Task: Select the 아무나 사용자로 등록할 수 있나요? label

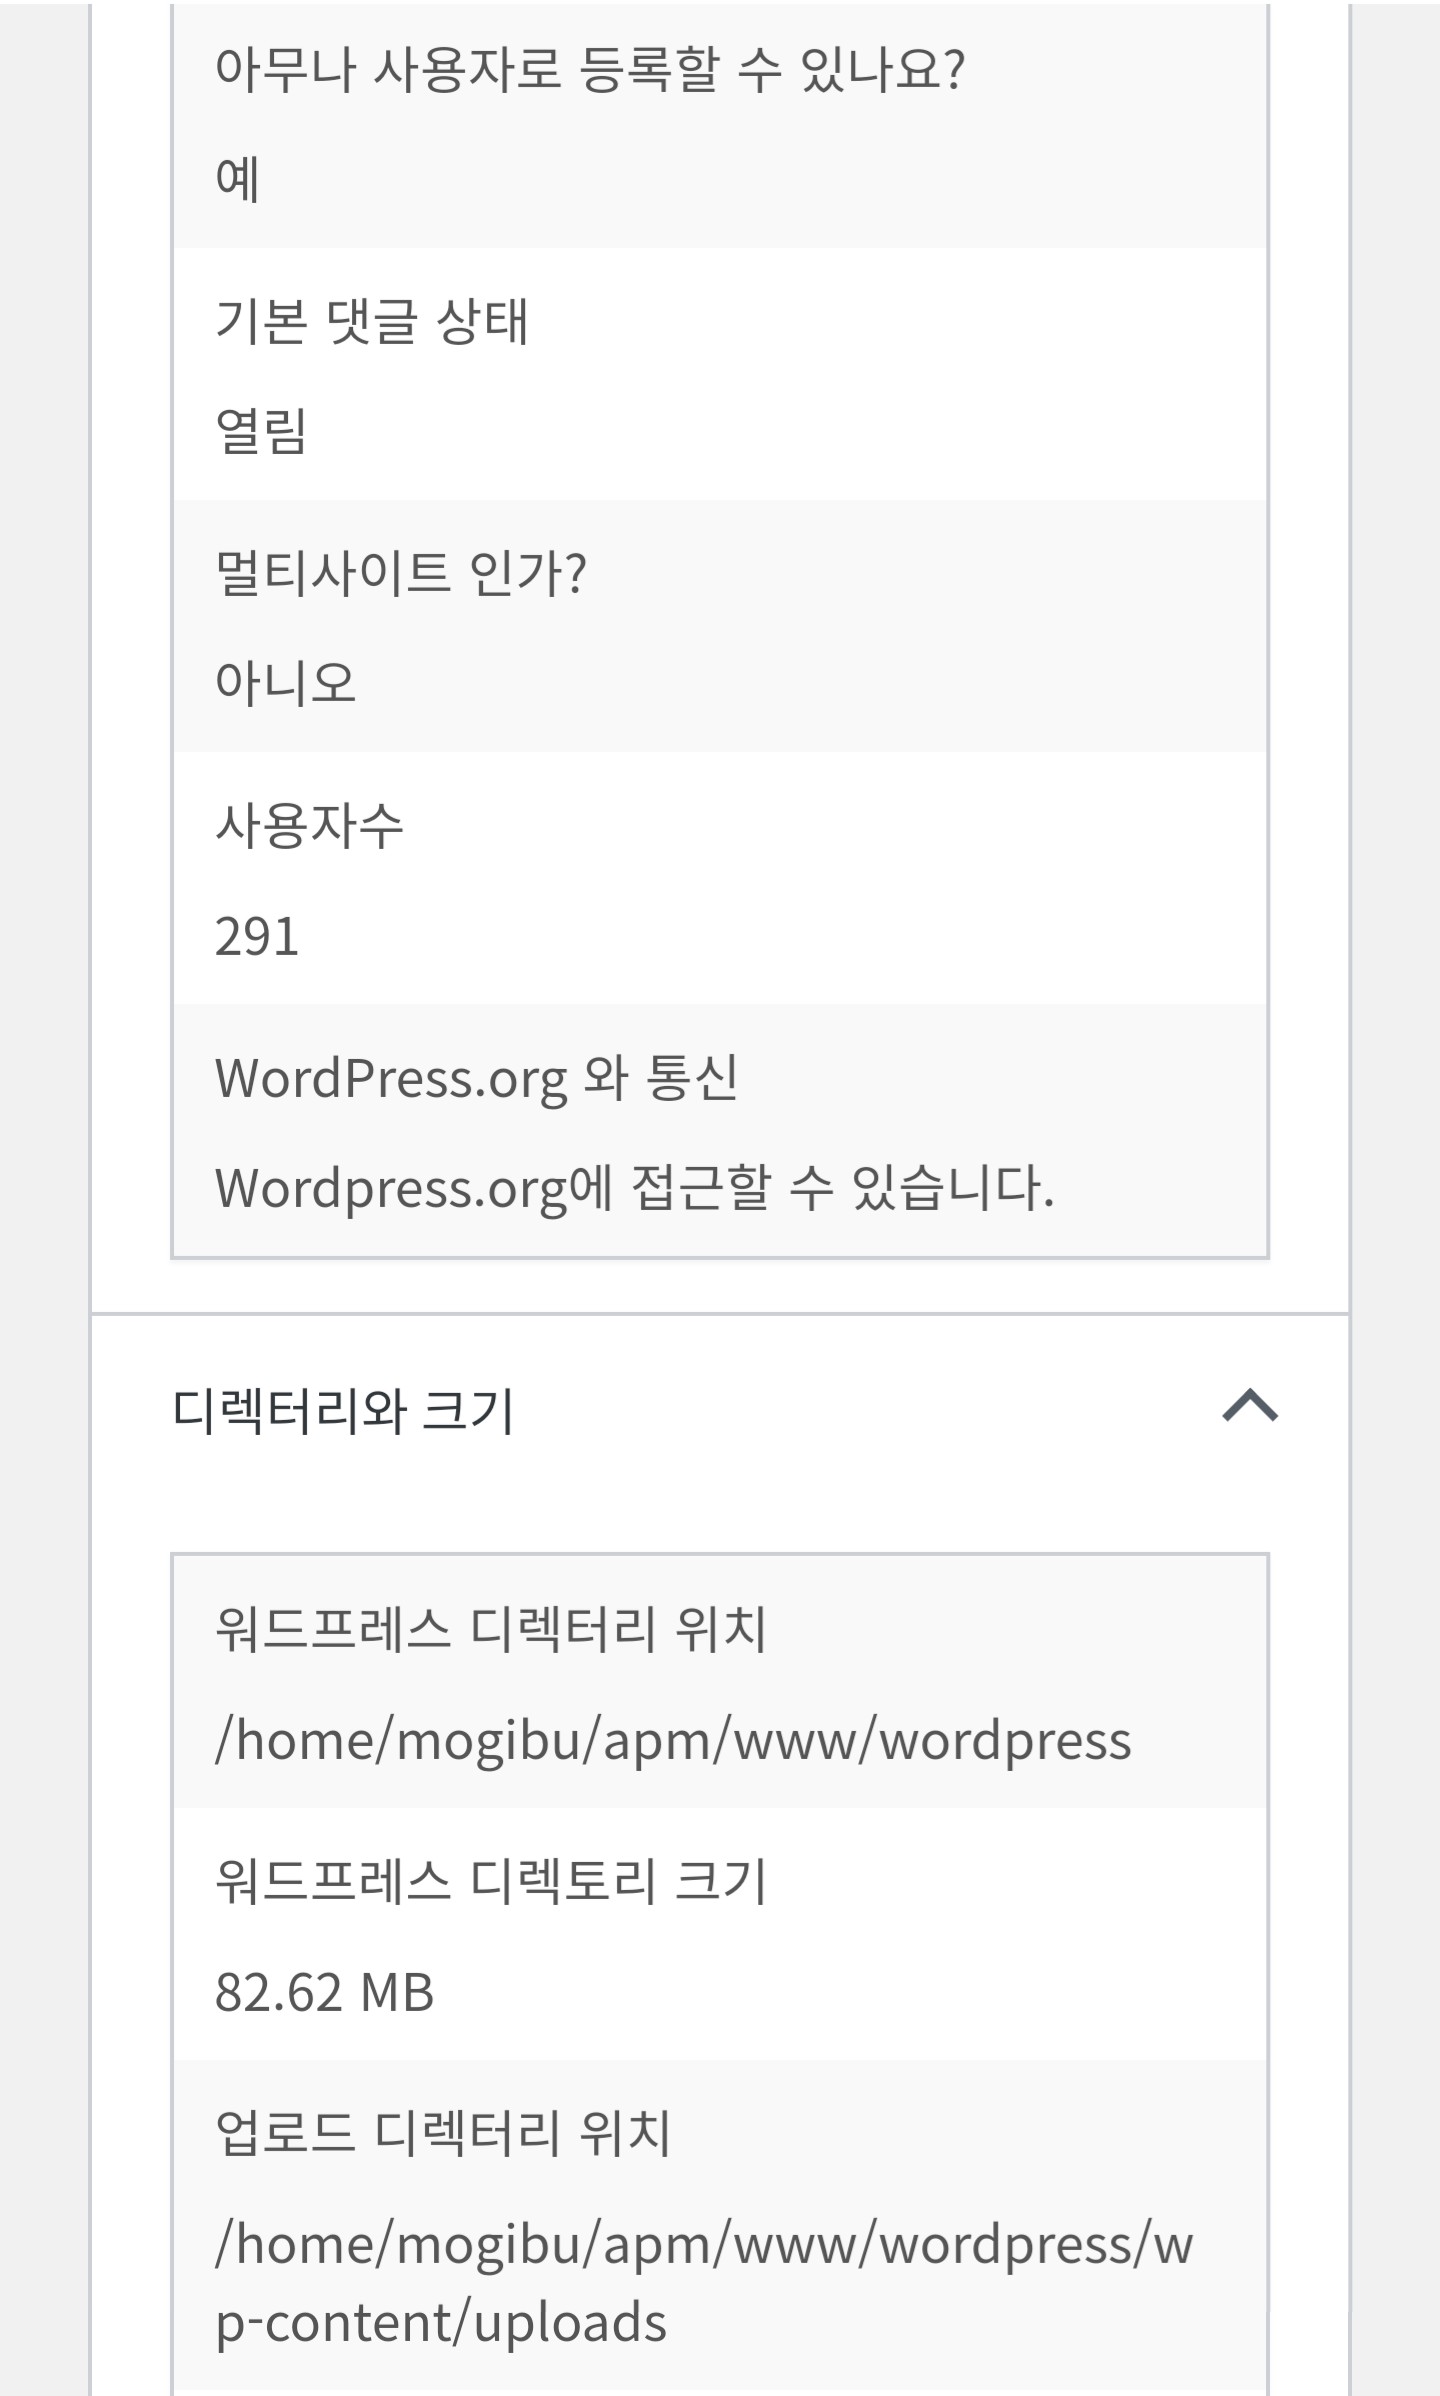Action: (590, 69)
